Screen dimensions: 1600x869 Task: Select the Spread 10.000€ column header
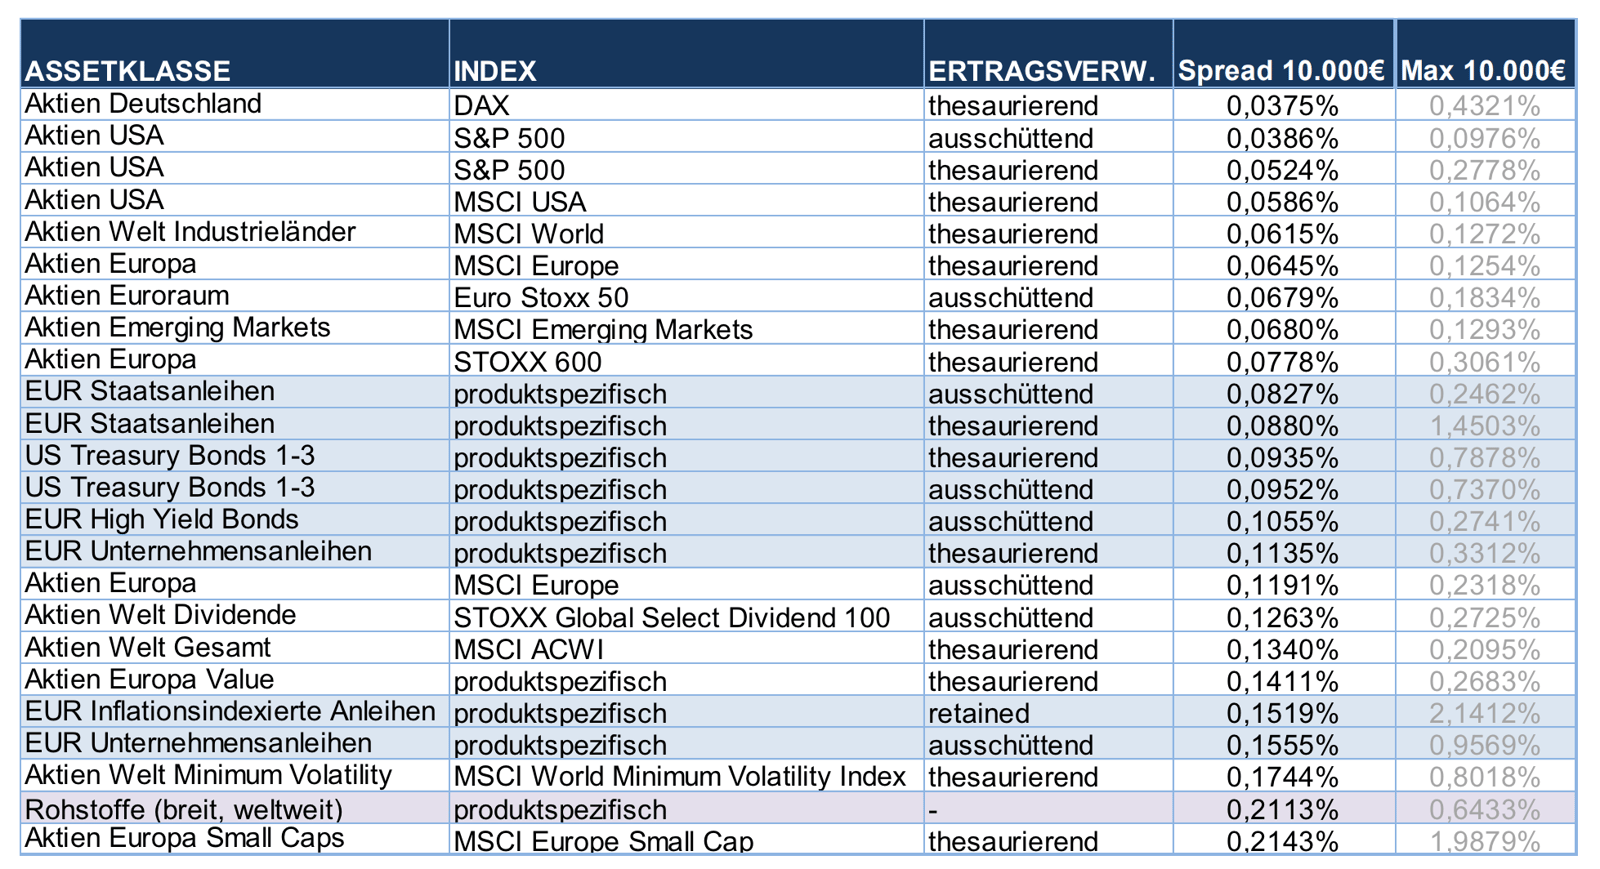pyautogui.click(x=1281, y=71)
